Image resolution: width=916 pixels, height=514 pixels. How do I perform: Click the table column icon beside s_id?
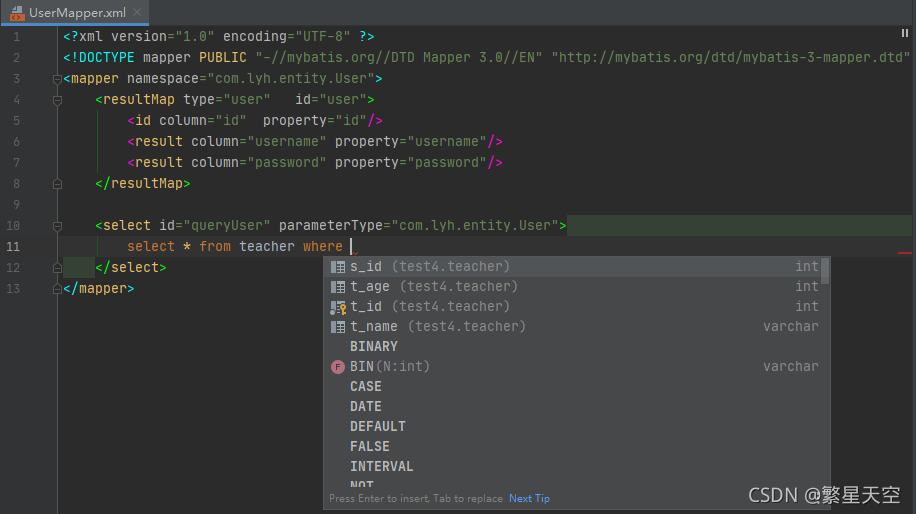pos(338,267)
